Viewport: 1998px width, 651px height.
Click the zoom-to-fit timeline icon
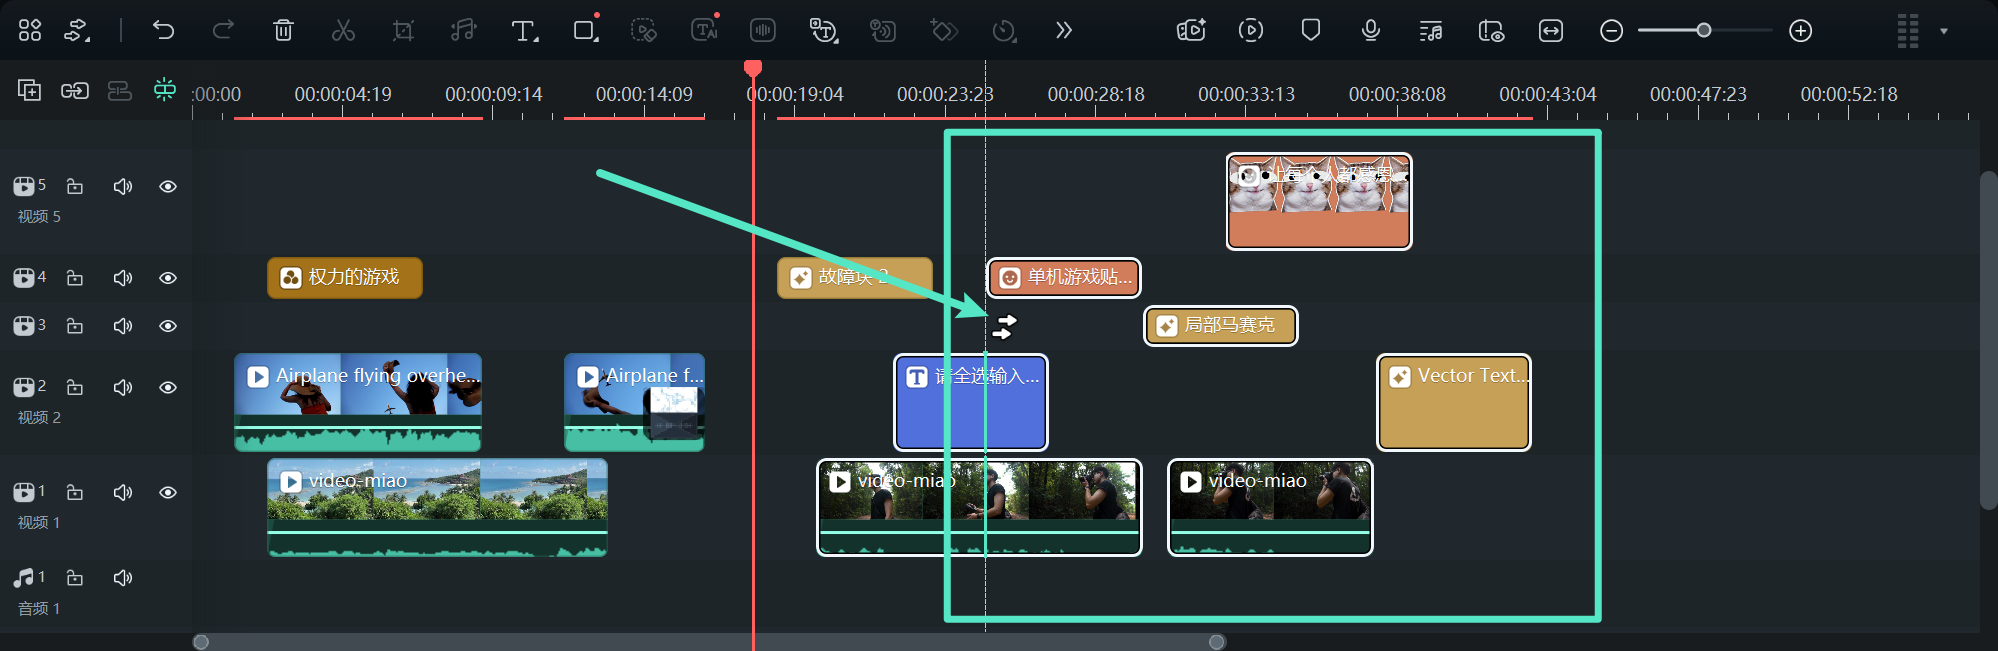(x=1550, y=31)
